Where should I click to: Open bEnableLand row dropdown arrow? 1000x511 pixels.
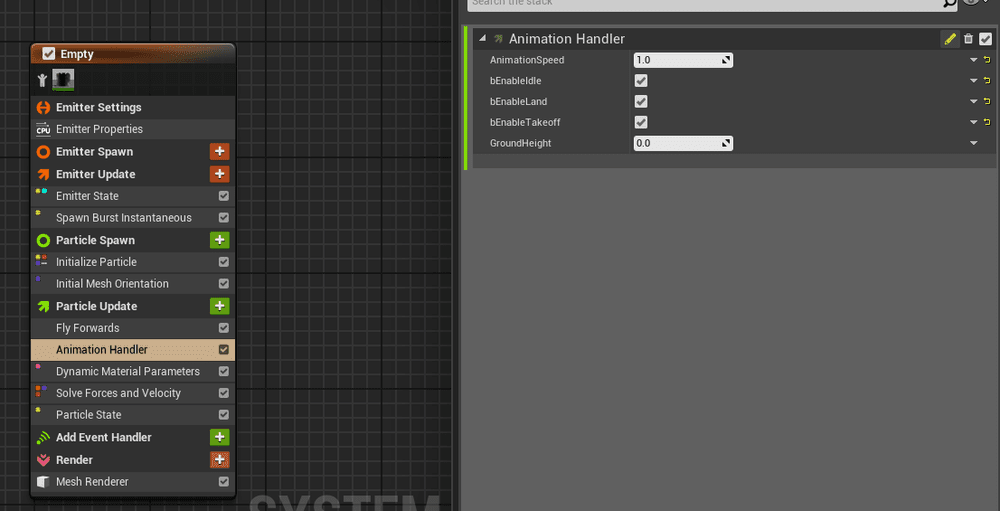click(973, 102)
